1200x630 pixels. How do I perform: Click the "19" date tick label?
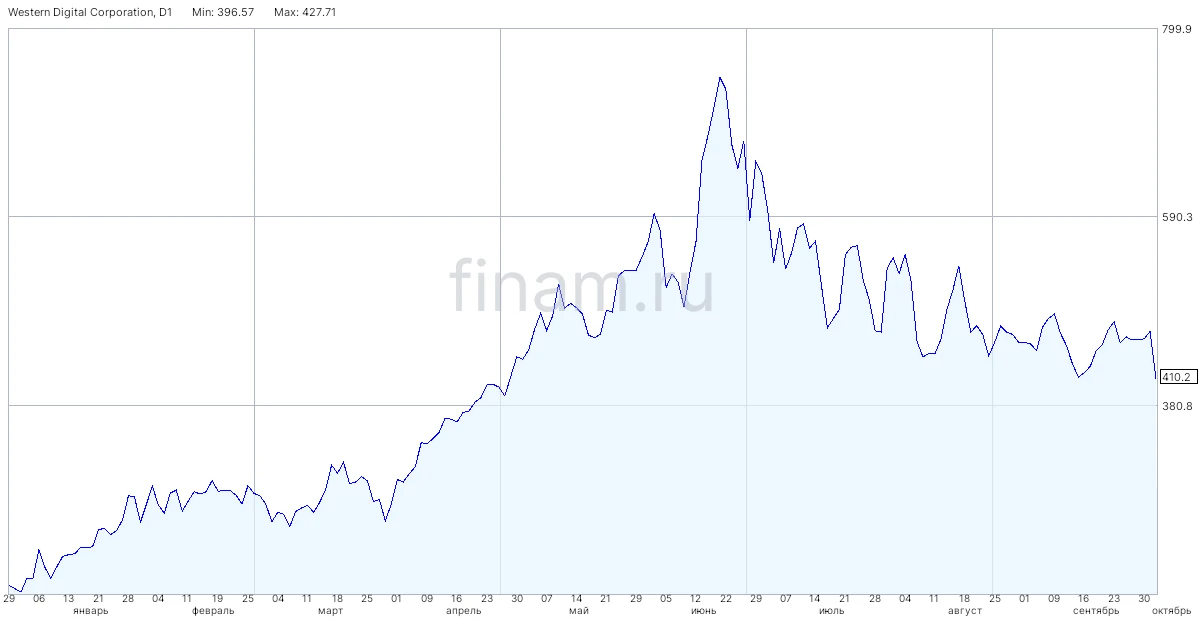(x=217, y=598)
